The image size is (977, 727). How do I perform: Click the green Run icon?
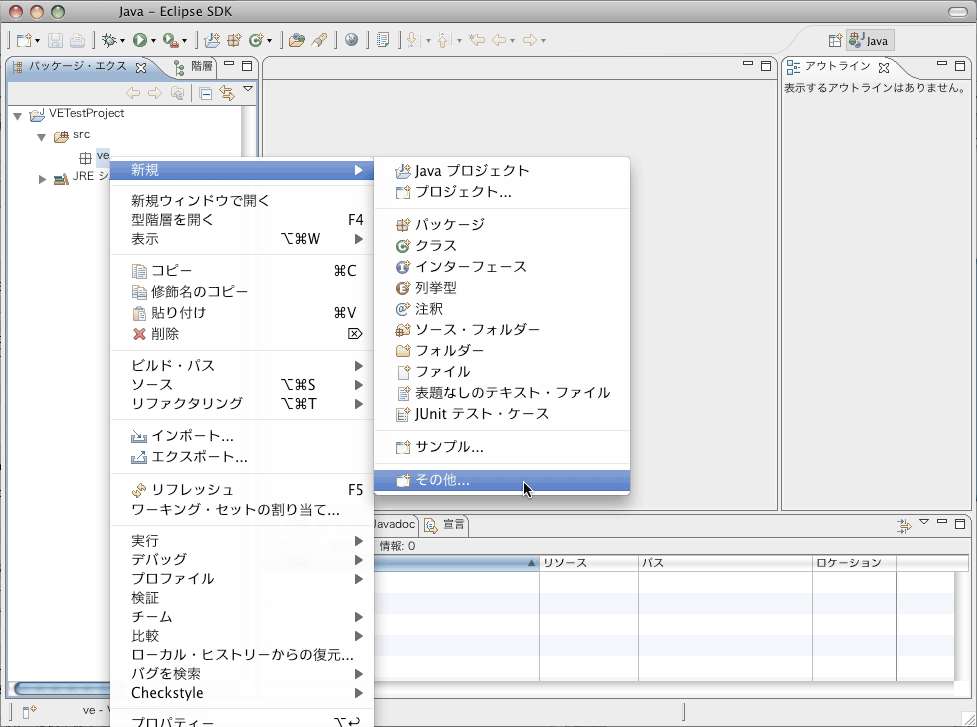coord(140,40)
